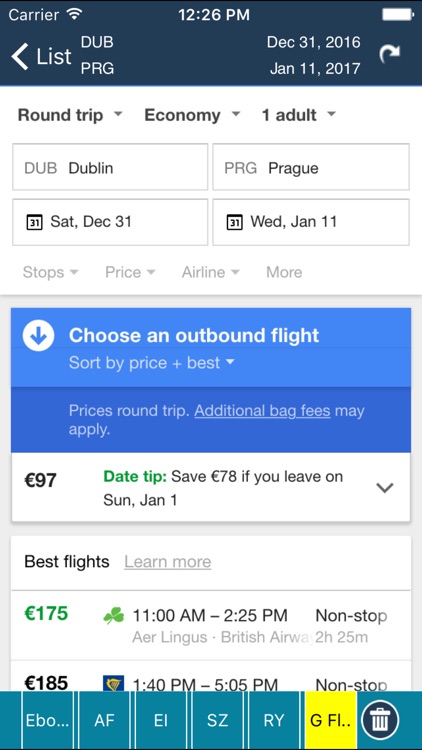The height and width of the screenshot is (750, 422).
Task: Expand the €97 date tip chevron
Action: 385,487
